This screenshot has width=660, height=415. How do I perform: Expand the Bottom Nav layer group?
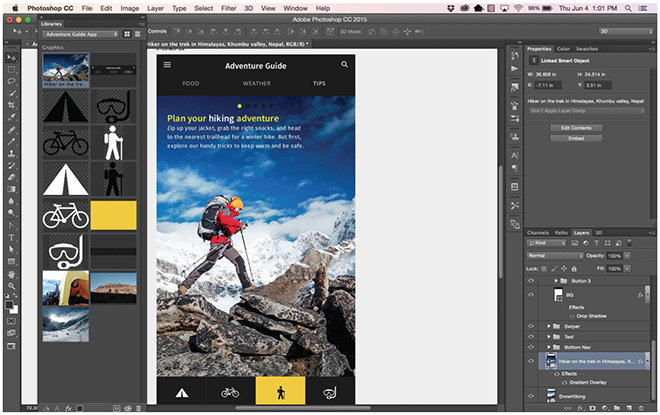pos(548,347)
